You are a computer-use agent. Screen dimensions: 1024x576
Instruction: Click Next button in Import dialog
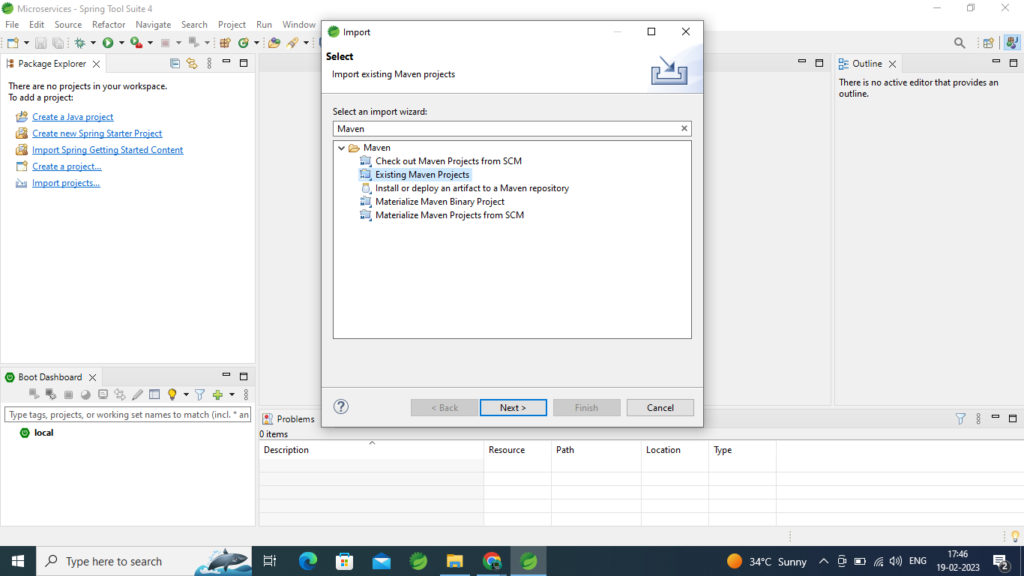pos(513,408)
